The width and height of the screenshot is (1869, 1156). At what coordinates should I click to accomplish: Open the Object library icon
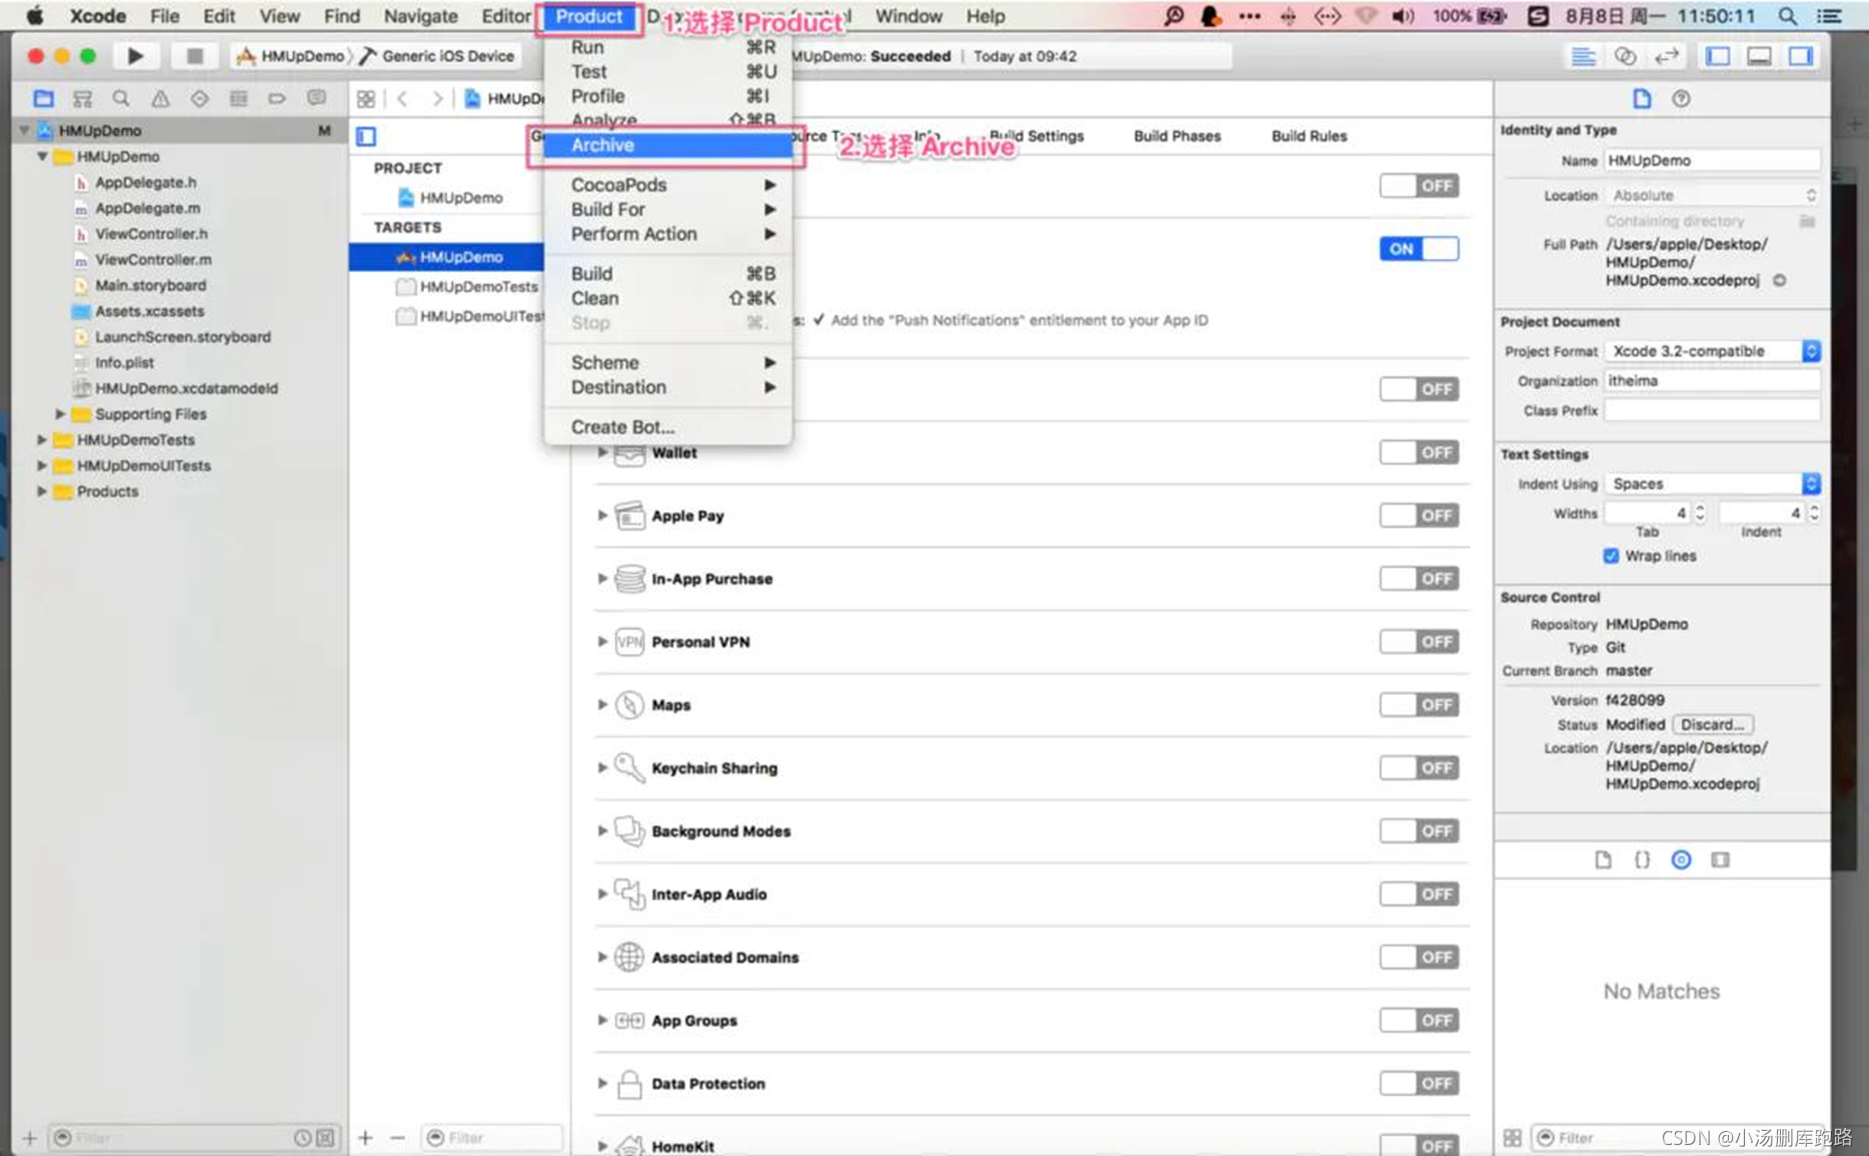[x=1681, y=860]
